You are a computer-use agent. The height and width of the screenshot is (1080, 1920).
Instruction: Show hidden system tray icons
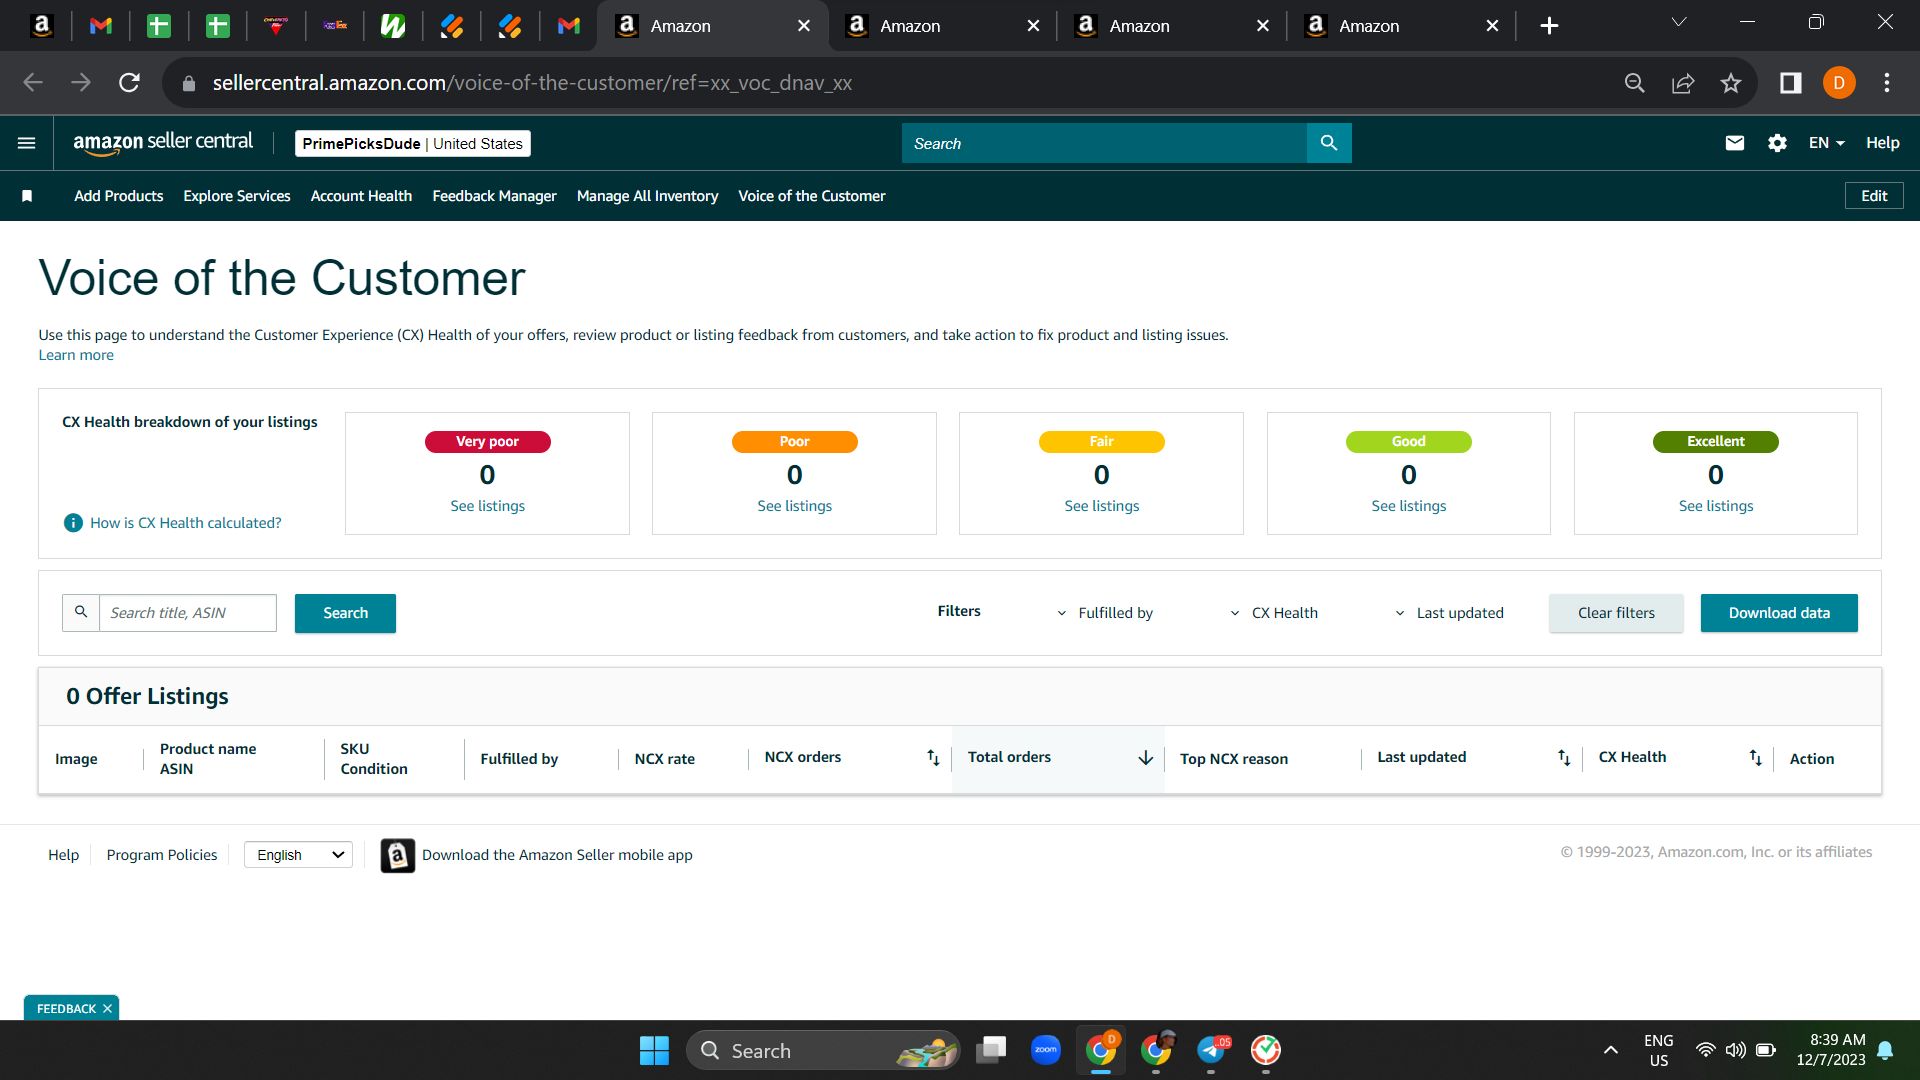tap(1611, 1050)
